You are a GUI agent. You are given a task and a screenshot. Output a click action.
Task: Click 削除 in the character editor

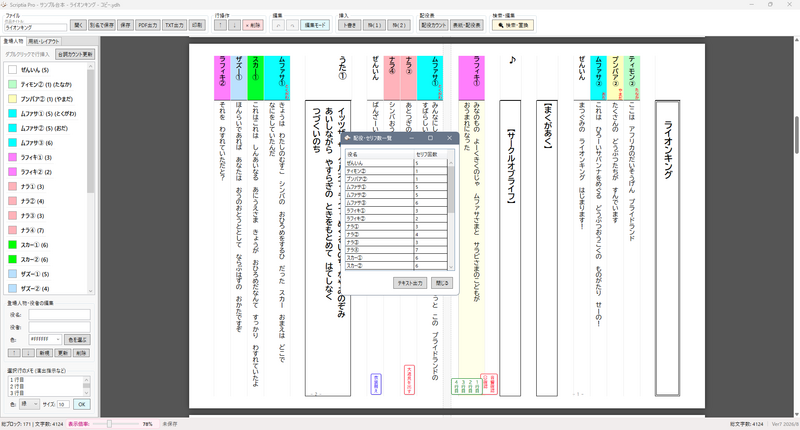pos(81,353)
